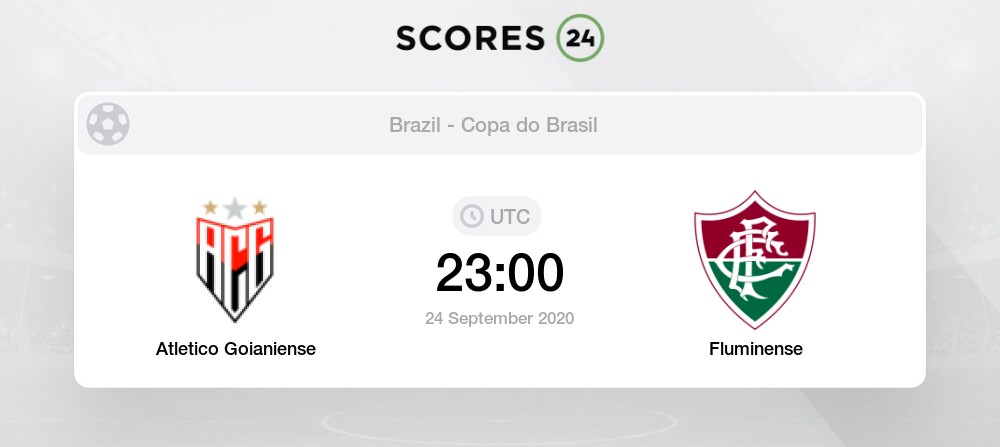
Task: Open the Atletico Goianiense team name
Action: 236,349
